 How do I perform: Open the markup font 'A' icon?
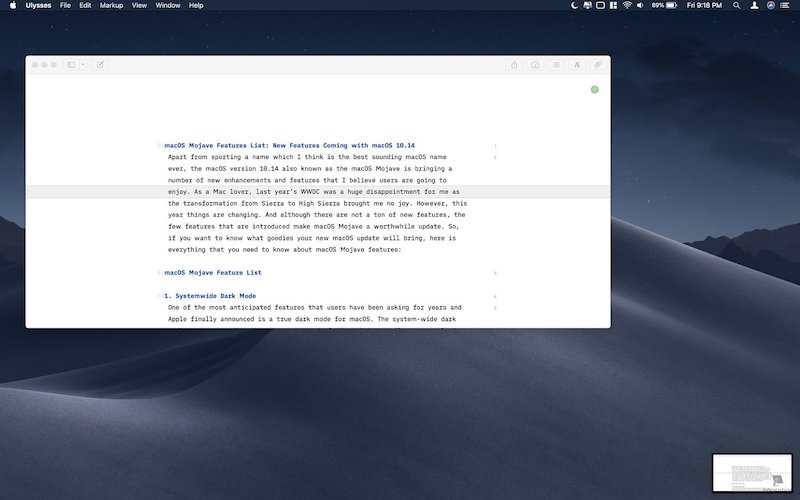pos(577,65)
